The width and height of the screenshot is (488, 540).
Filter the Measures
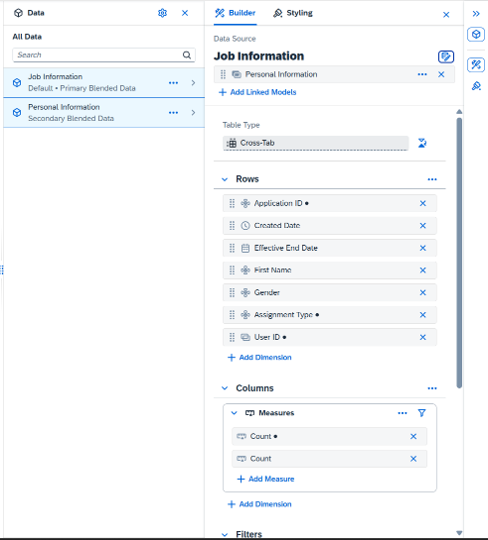pos(422,413)
